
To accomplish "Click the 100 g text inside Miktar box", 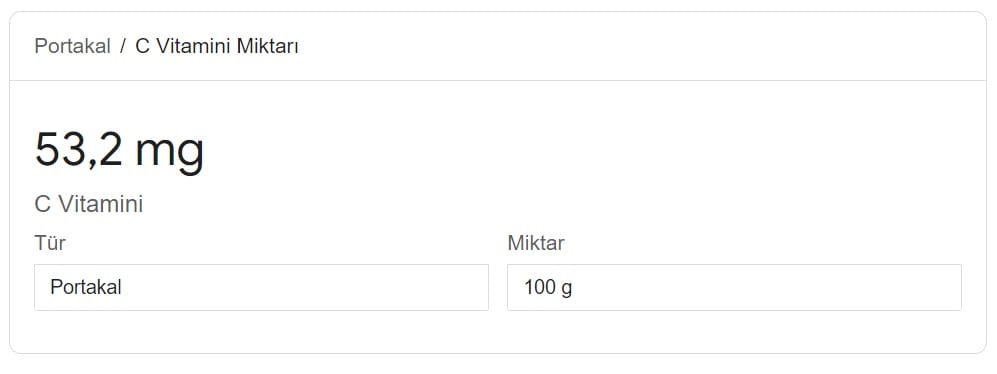I will (548, 288).
